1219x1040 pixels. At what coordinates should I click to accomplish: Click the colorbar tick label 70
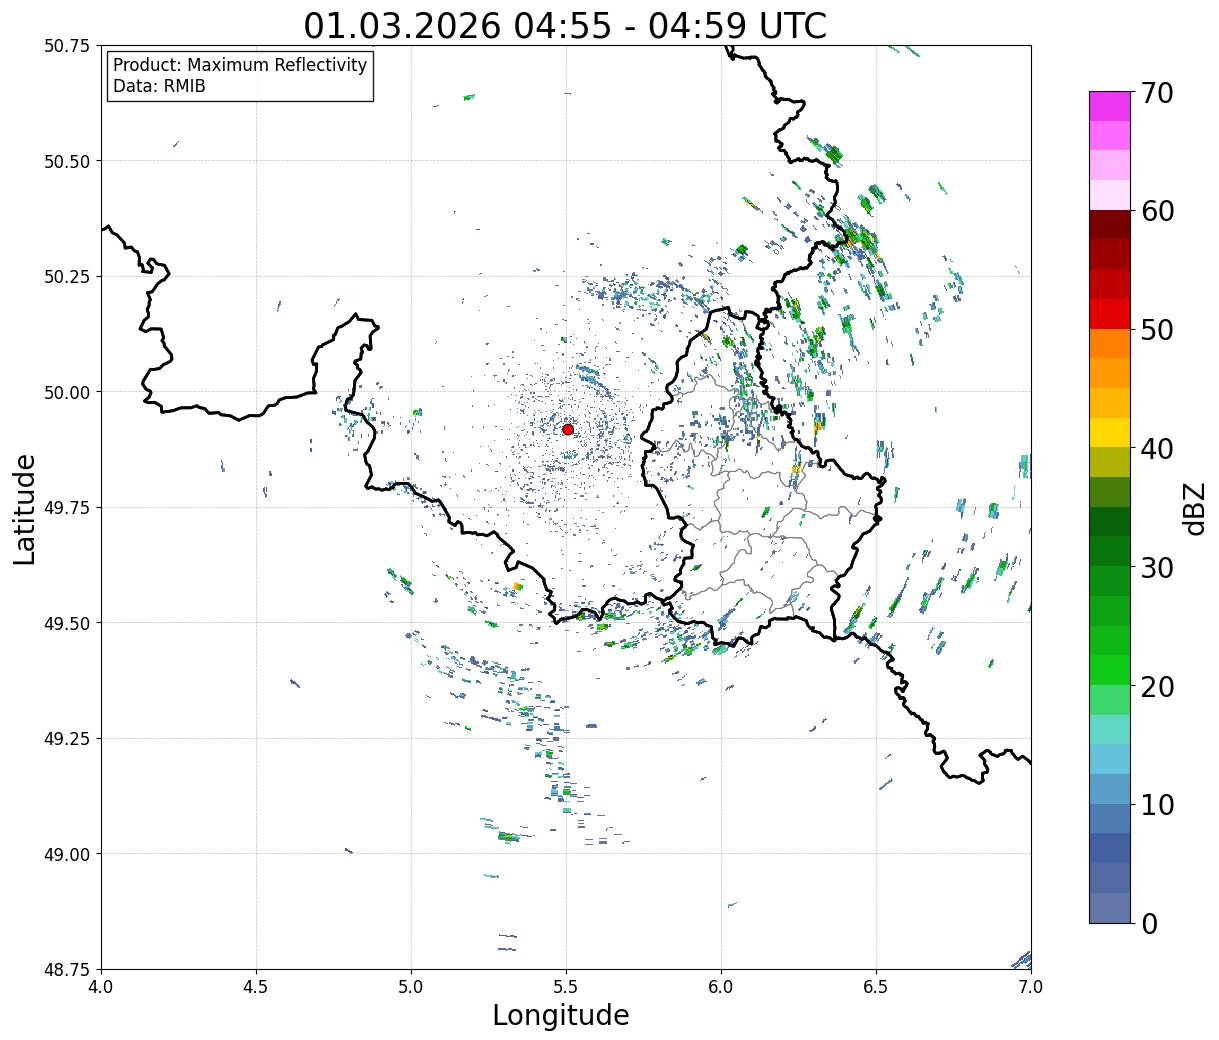(x=1157, y=93)
